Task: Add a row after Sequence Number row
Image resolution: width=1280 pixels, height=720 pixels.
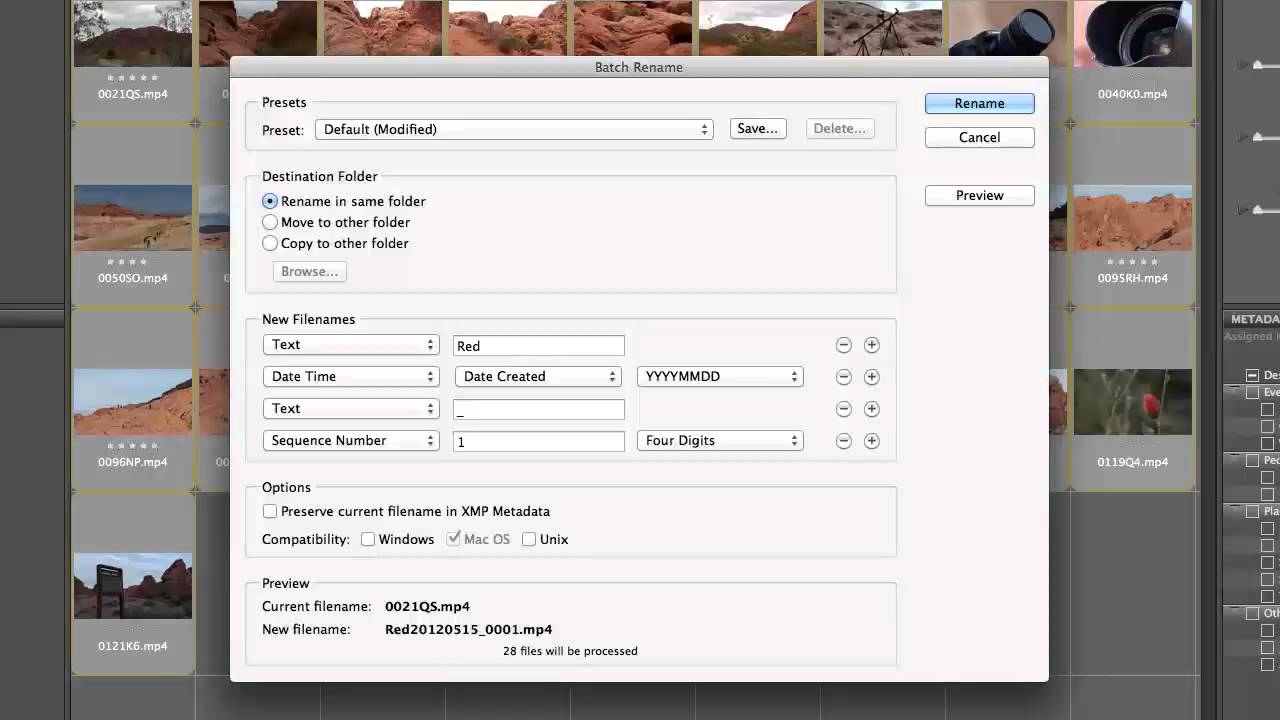Action: pos(871,441)
